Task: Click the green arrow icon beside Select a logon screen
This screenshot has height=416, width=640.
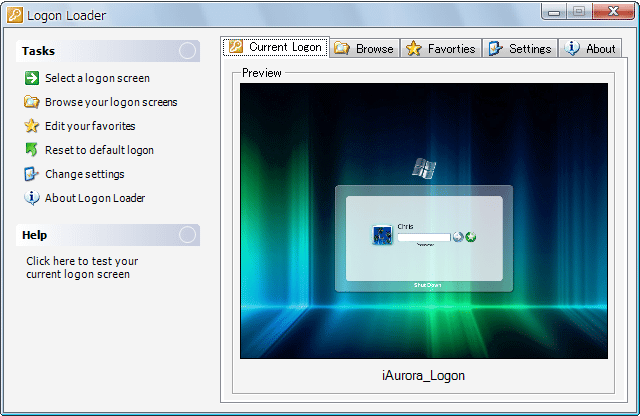Action: point(32,78)
